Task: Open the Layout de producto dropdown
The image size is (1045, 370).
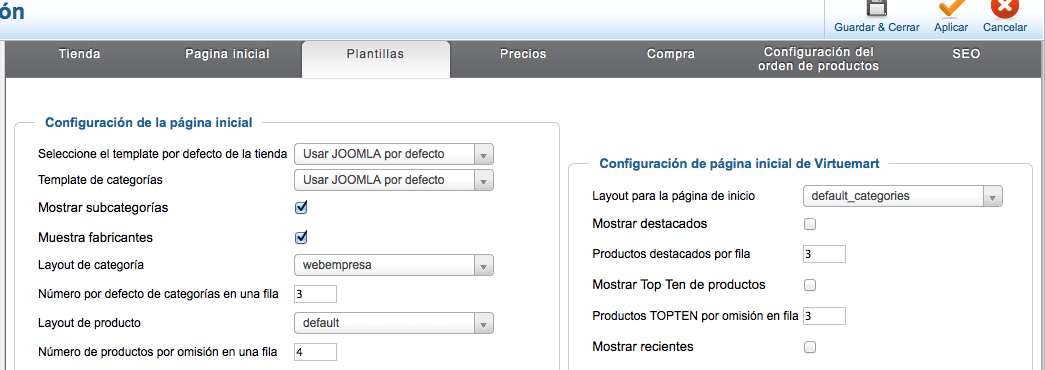Action: [x=394, y=323]
